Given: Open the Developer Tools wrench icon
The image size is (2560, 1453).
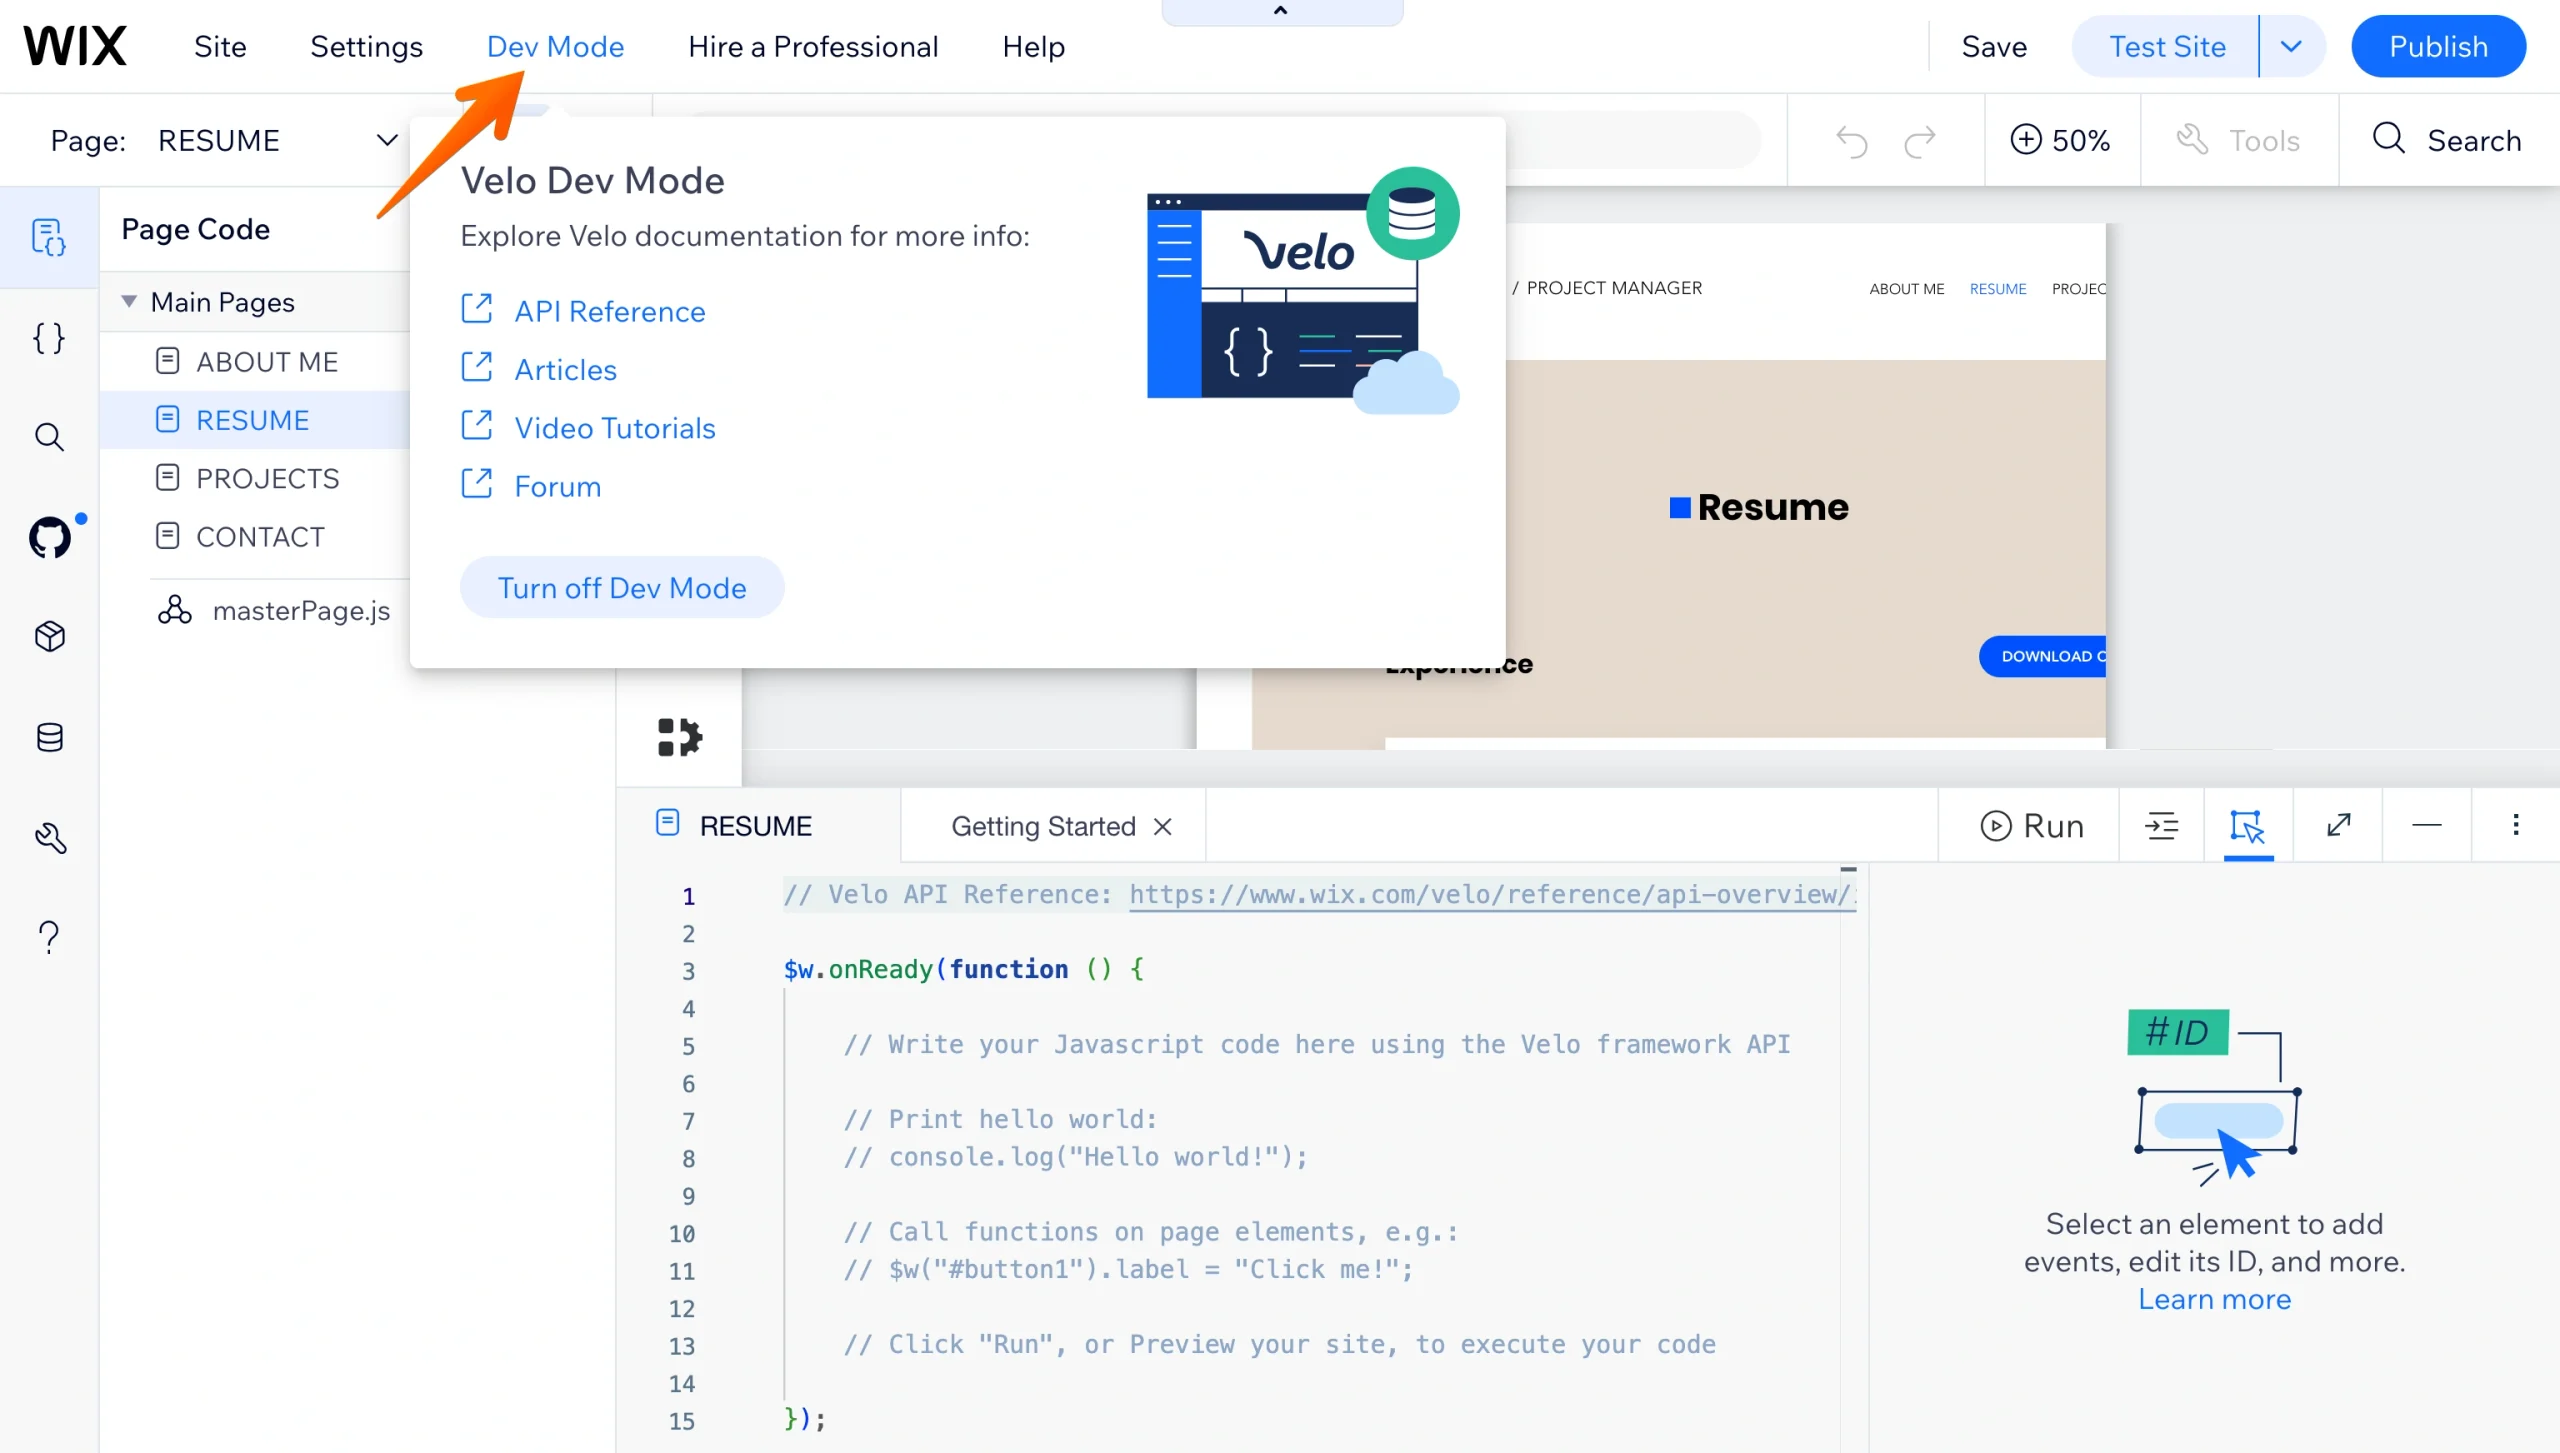Looking at the screenshot, I should pyautogui.click(x=50, y=837).
